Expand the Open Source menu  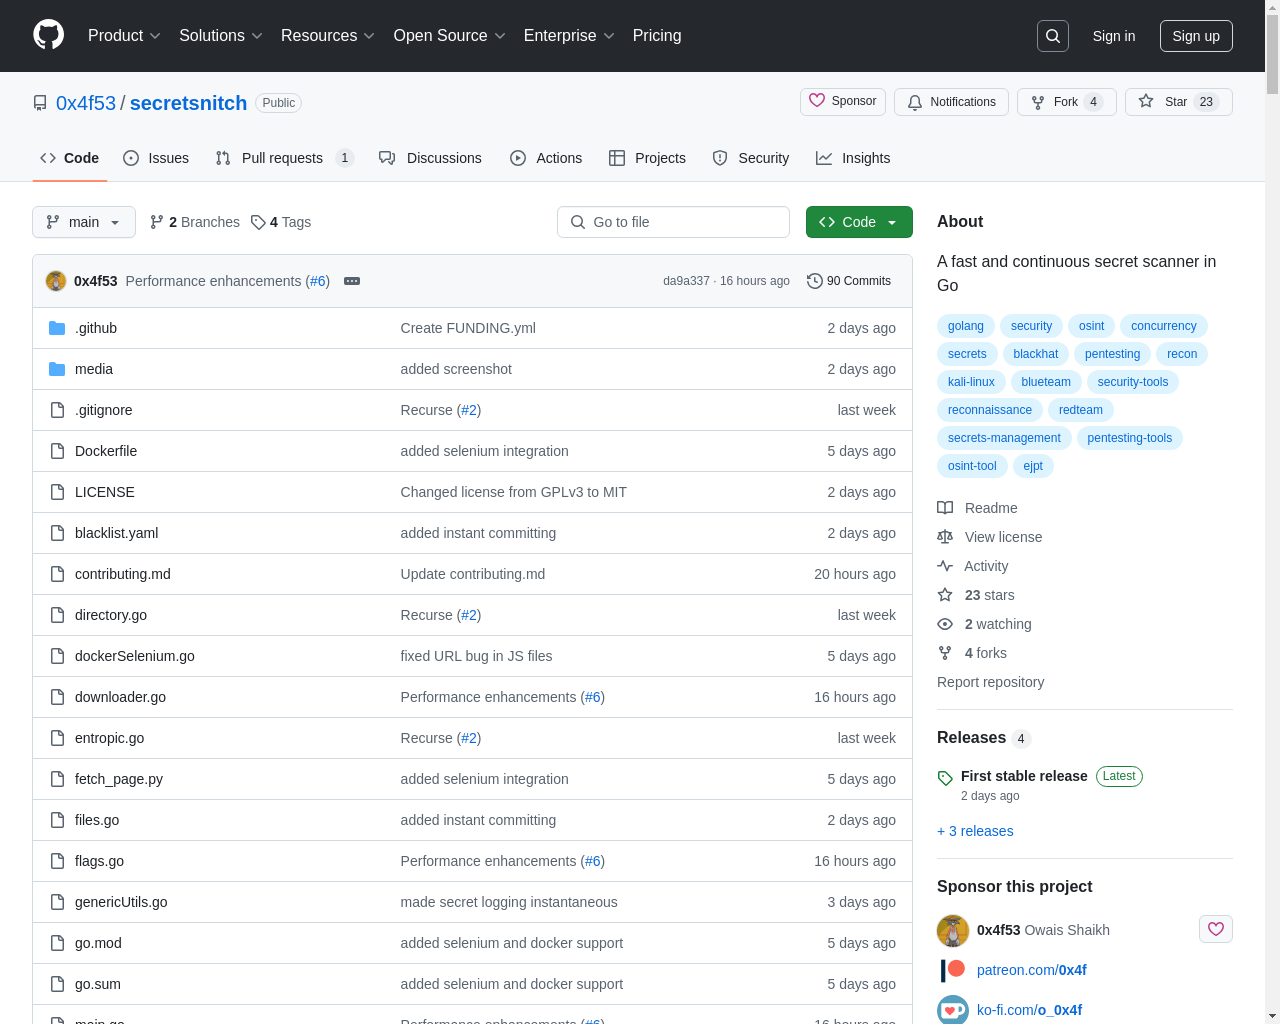click(450, 36)
